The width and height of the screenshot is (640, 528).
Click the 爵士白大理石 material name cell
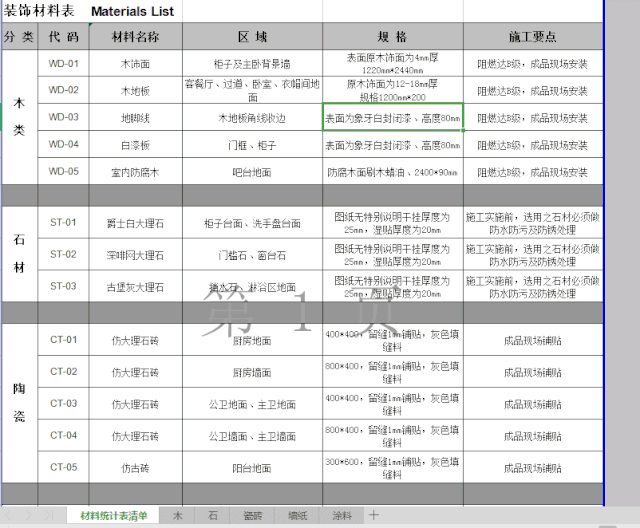132,223
